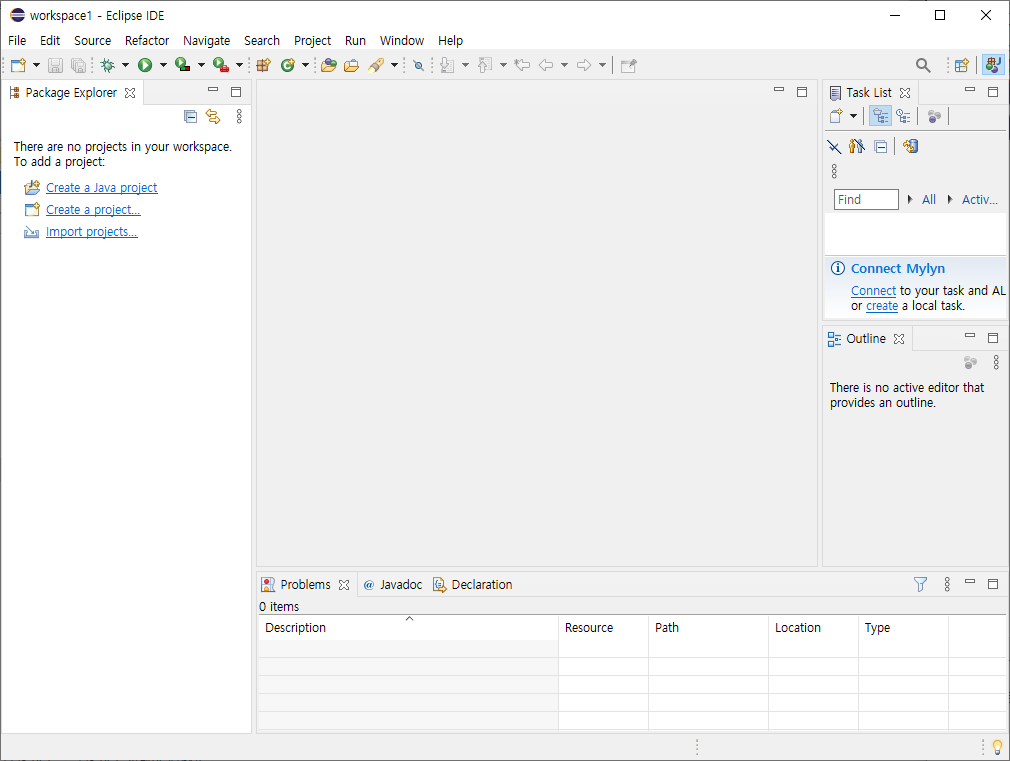This screenshot has width=1010, height=761.
Task: Toggle Focus on Active Task in Outline
Action: (x=971, y=362)
